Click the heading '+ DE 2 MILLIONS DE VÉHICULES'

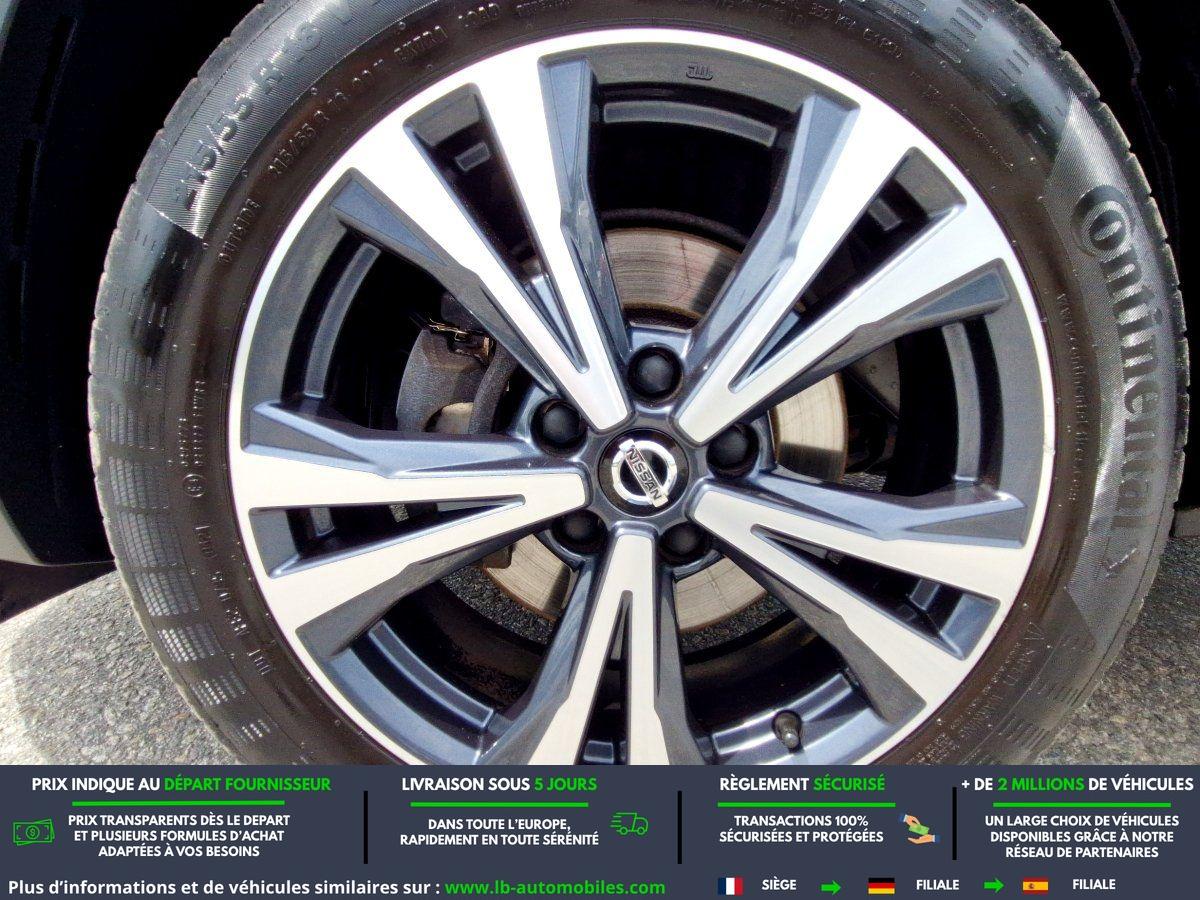(x=1077, y=784)
